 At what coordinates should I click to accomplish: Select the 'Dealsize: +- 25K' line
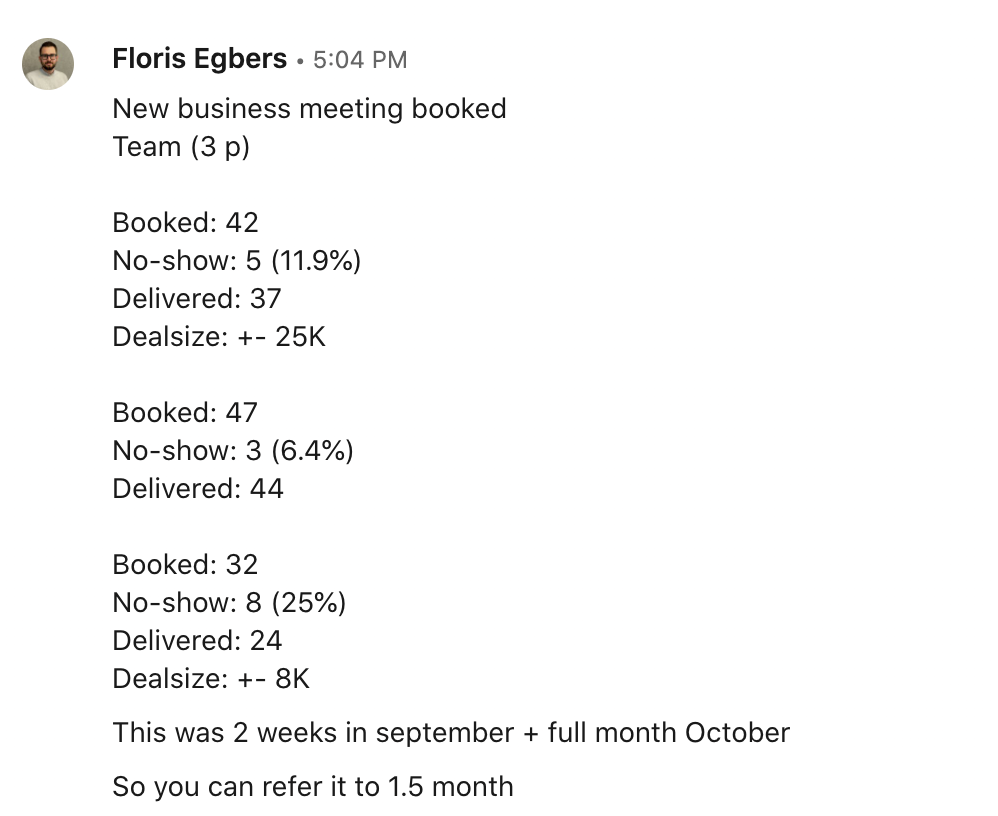tap(219, 337)
